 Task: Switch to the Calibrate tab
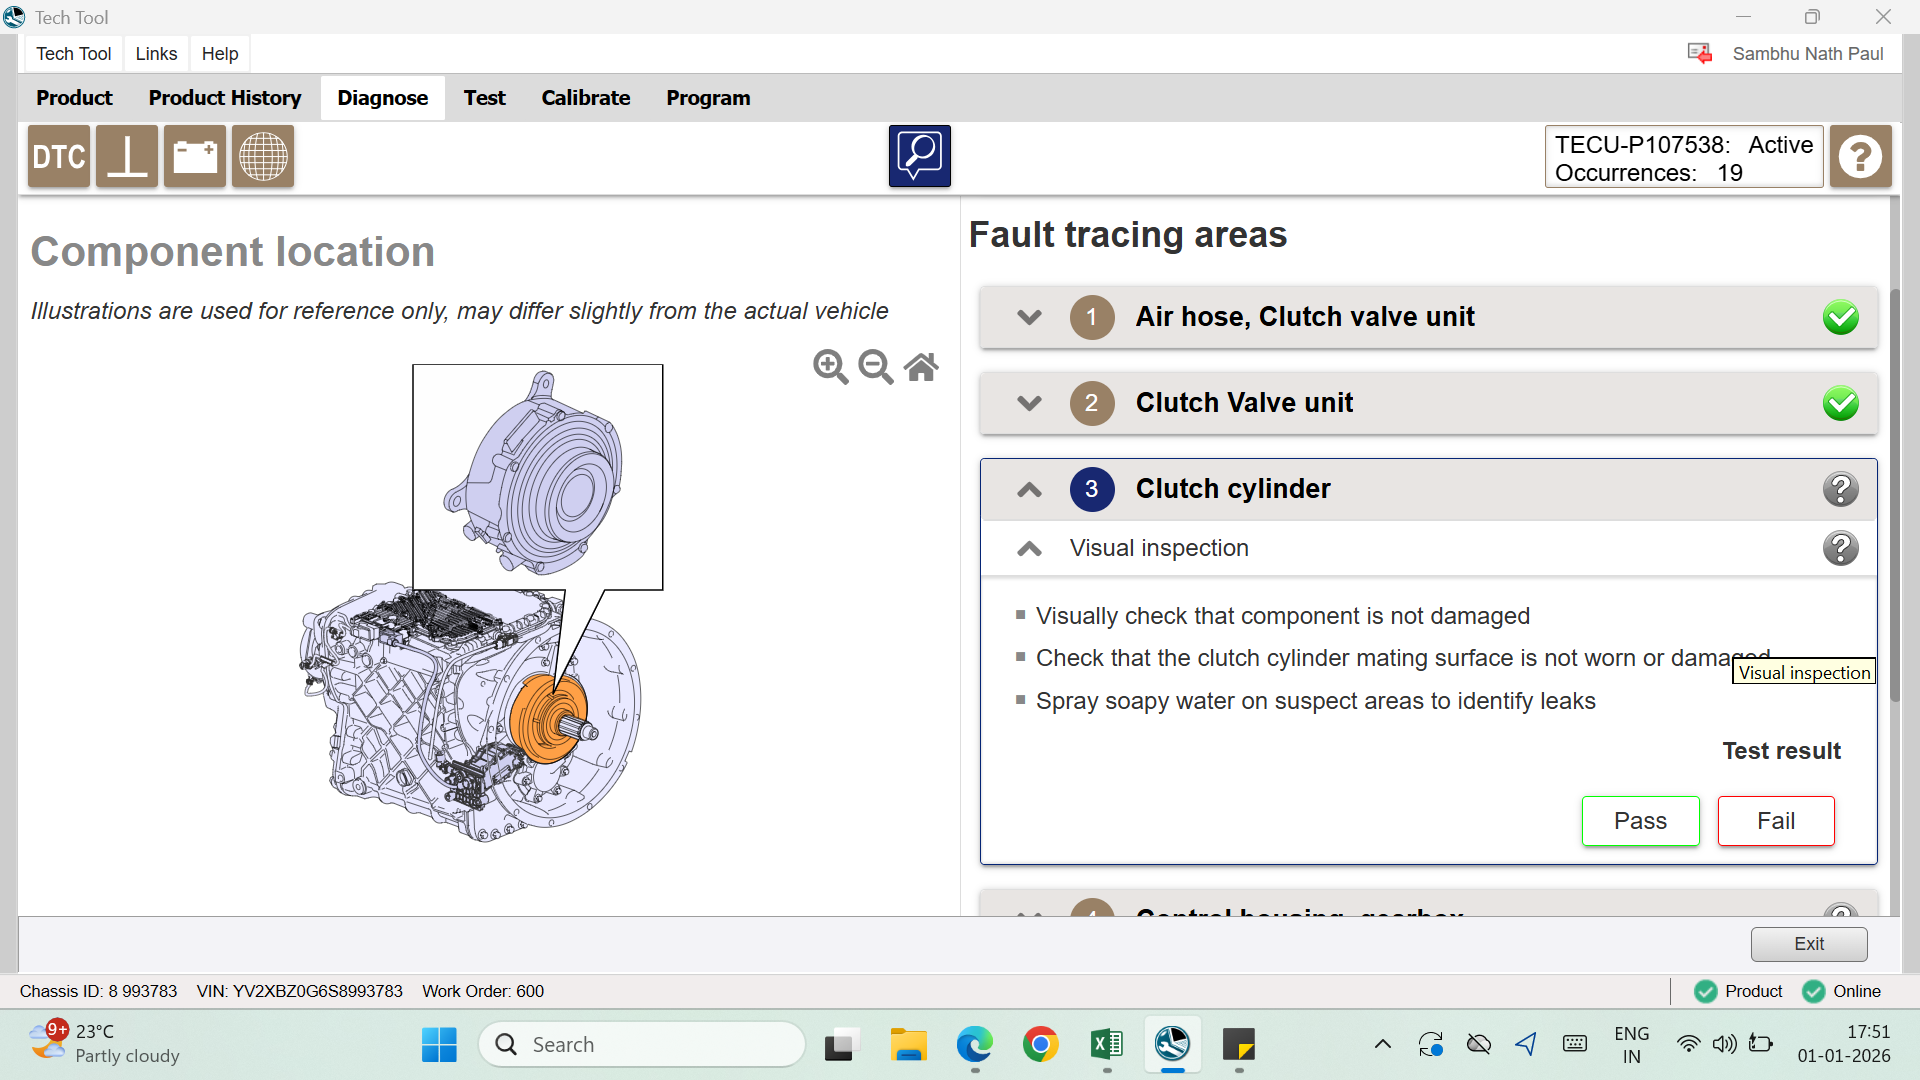(x=586, y=98)
